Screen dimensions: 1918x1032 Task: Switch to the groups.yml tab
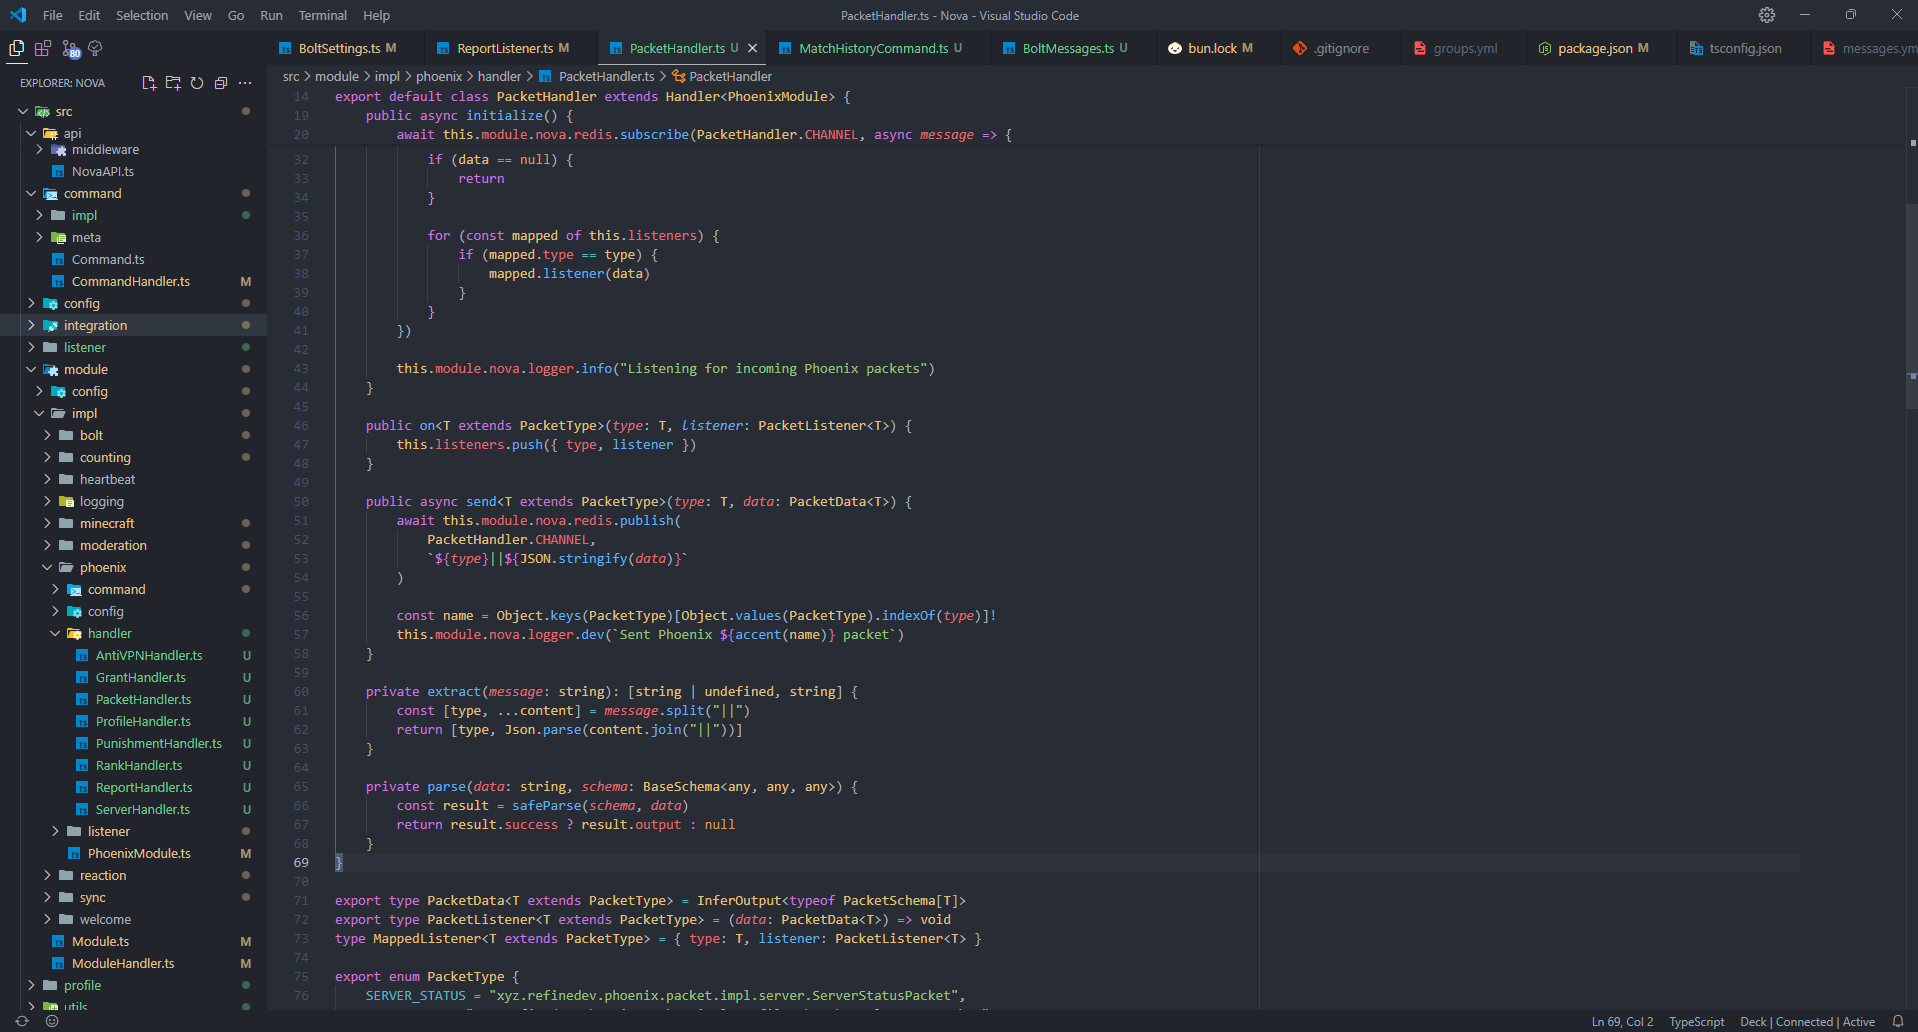click(x=1465, y=48)
